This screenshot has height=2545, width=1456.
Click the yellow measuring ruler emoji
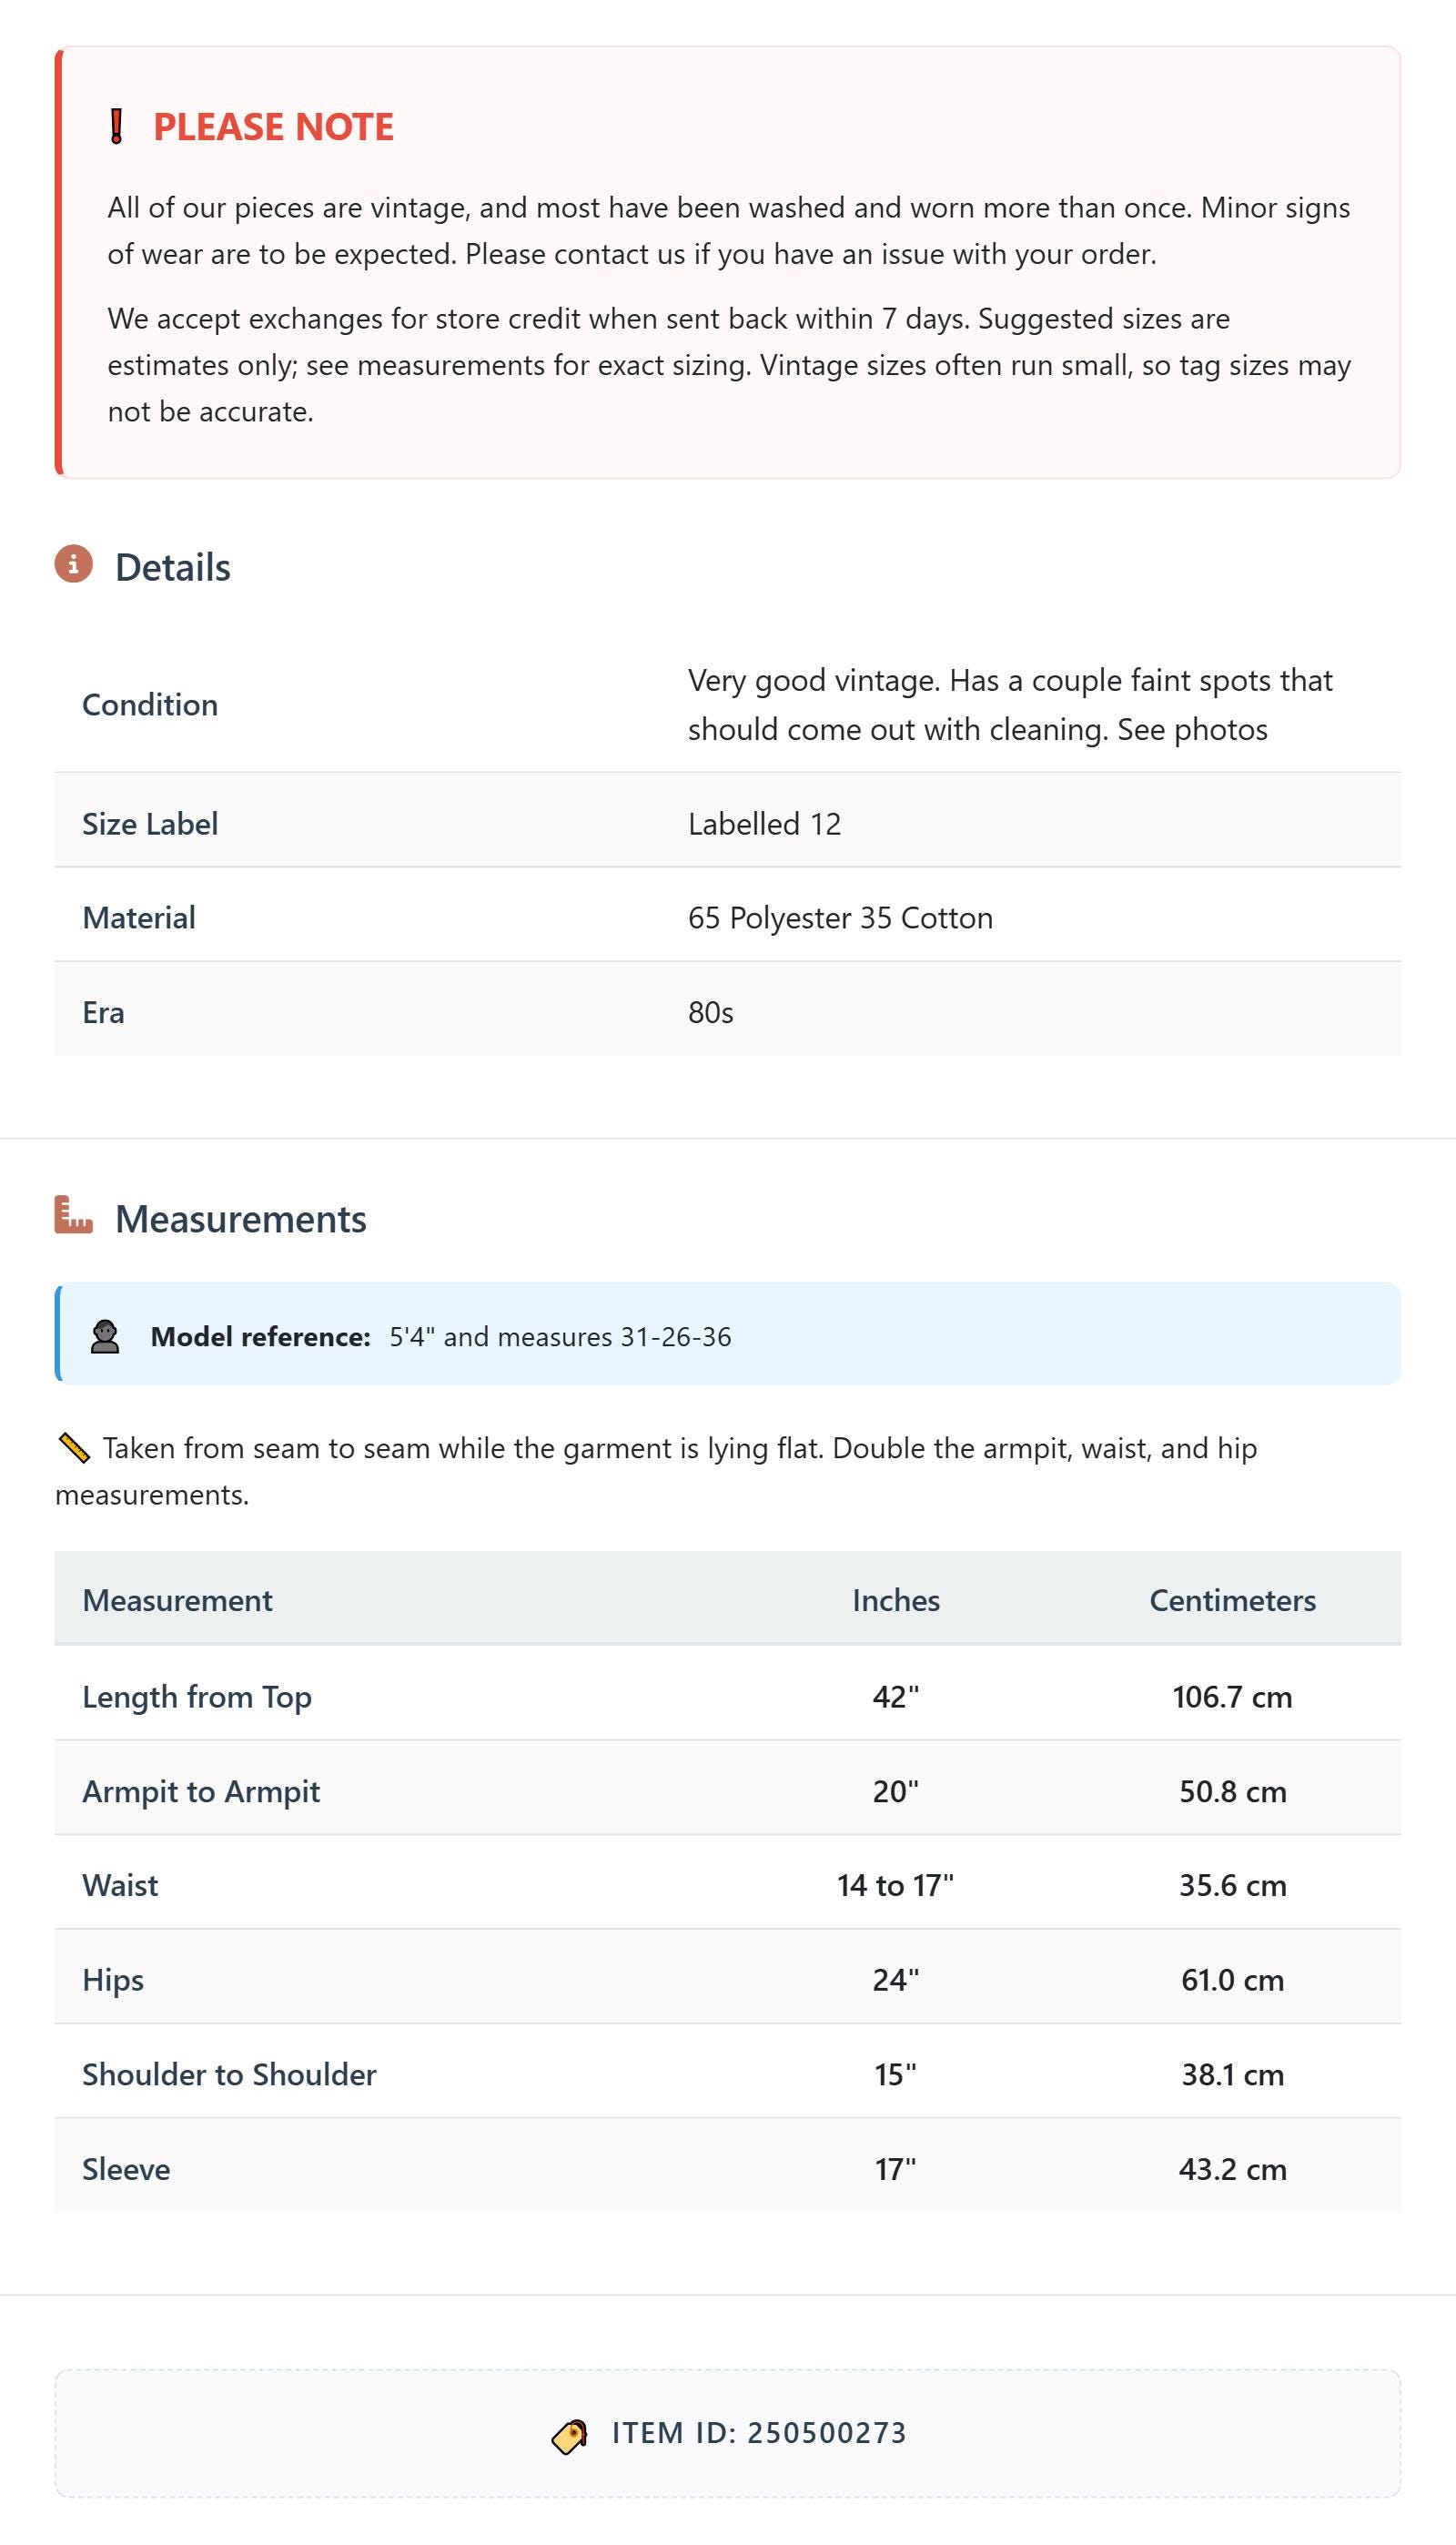tap(75, 1448)
